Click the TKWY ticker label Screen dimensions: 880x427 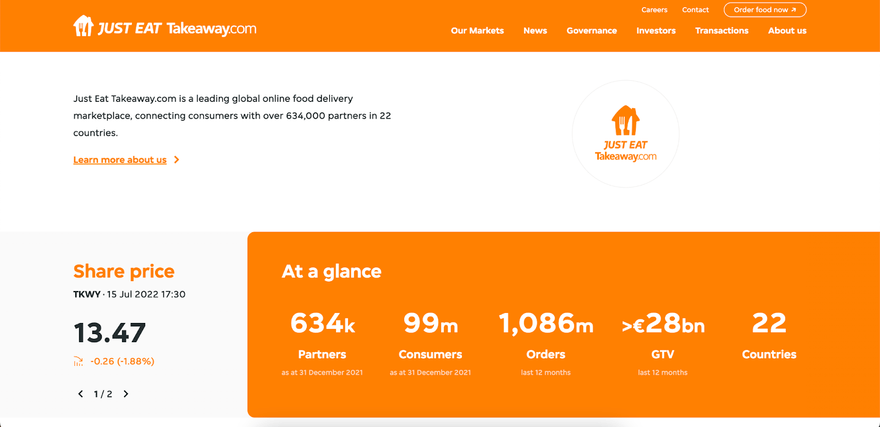[x=86, y=294]
